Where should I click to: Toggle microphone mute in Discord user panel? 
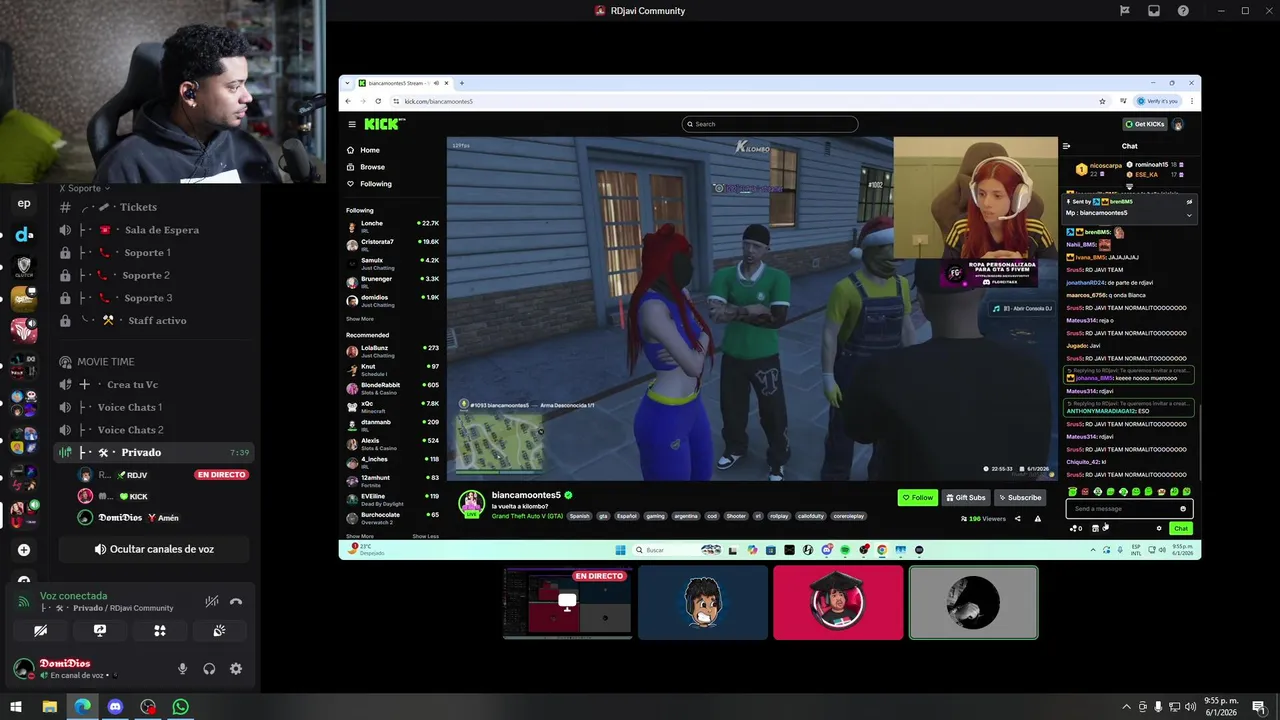[x=182, y=669]
